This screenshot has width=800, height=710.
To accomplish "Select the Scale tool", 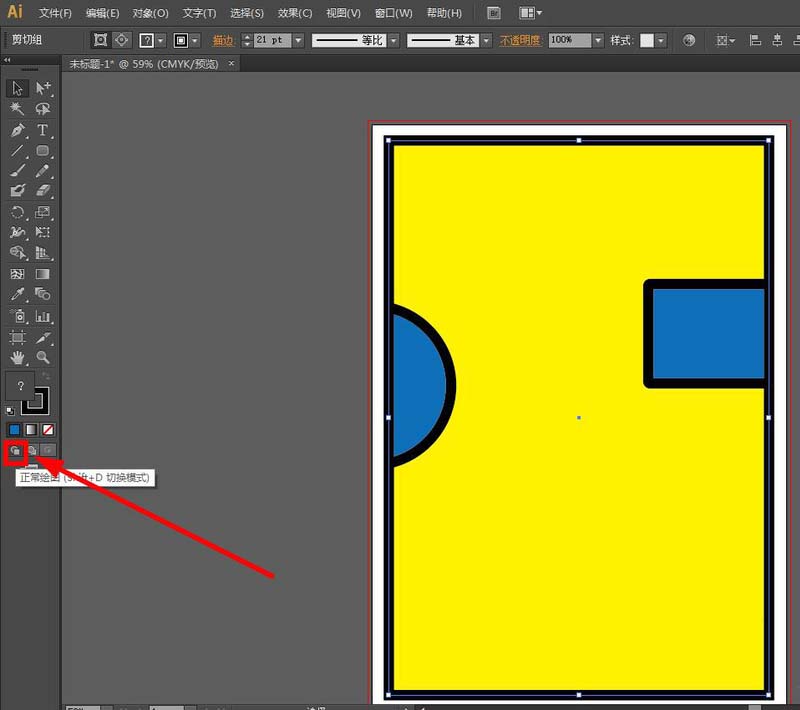I will coord(43,212).
